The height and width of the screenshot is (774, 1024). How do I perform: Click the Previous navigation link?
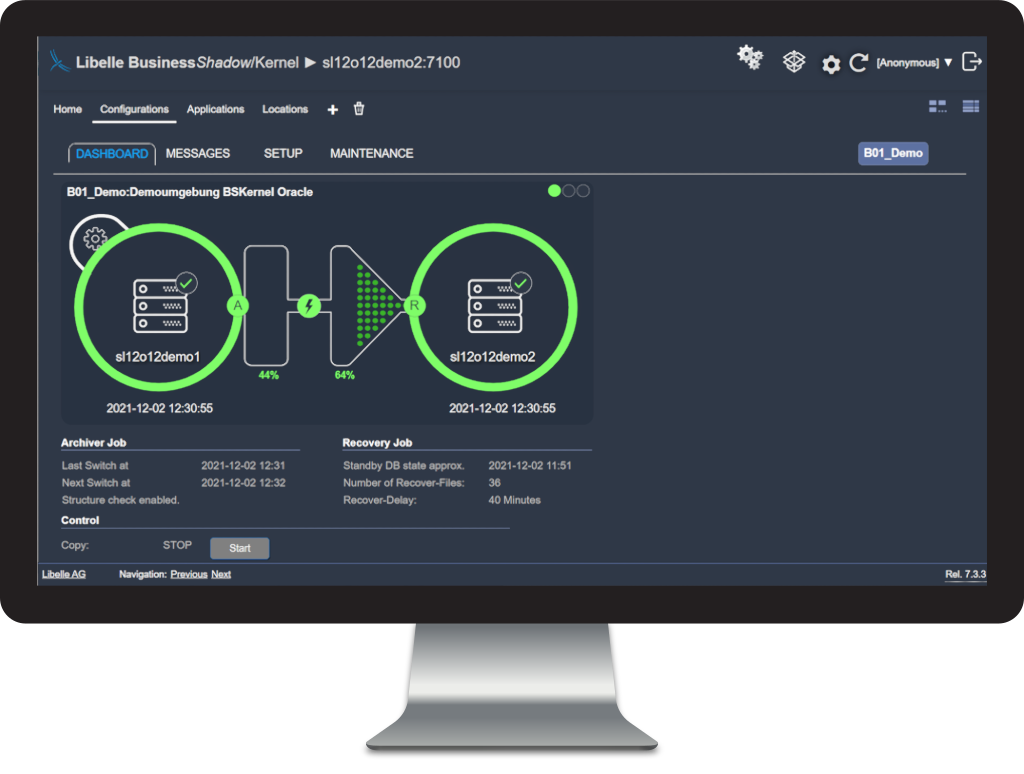coord(189,574)
